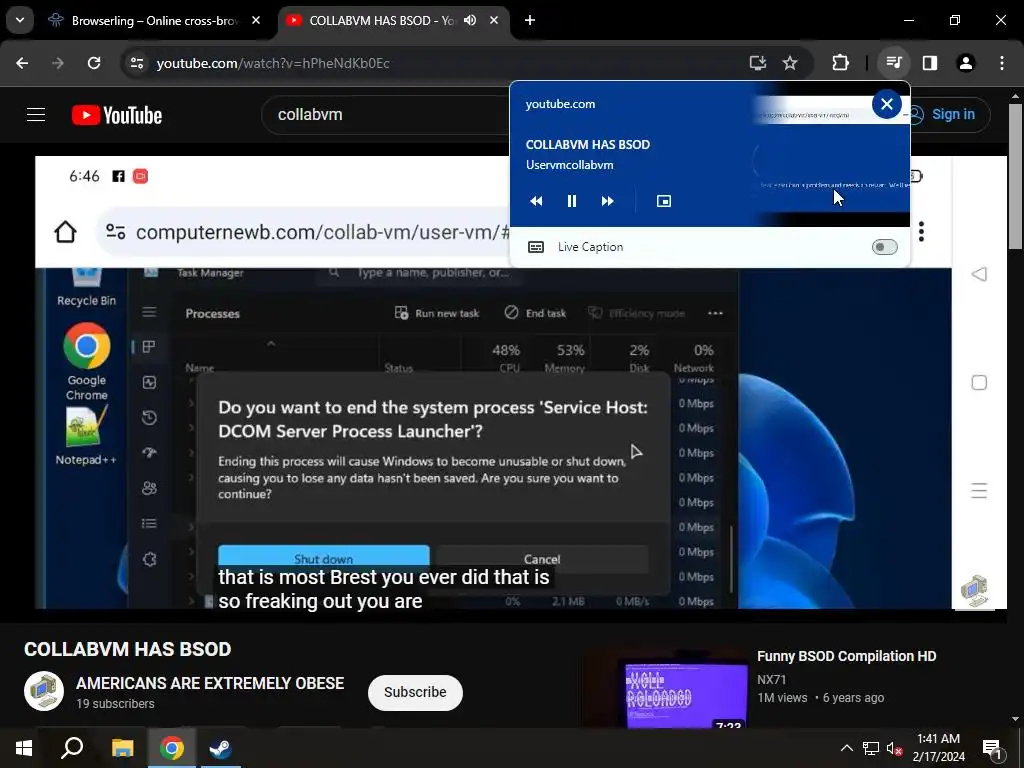Mute the audio-playing tab via speaker icon
Image resolution: width=1024 pixels, height=768 pixels.
[470, 20]
